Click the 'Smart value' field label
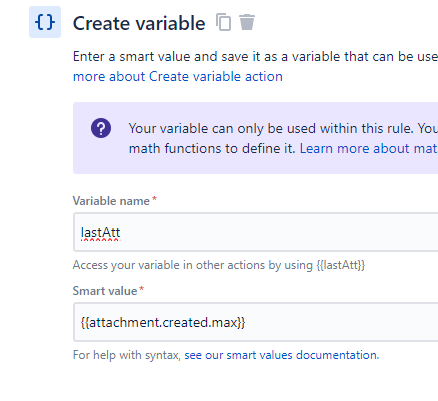Image resolution: width=438 pixels, height=401 pixels. coord(105,291)
